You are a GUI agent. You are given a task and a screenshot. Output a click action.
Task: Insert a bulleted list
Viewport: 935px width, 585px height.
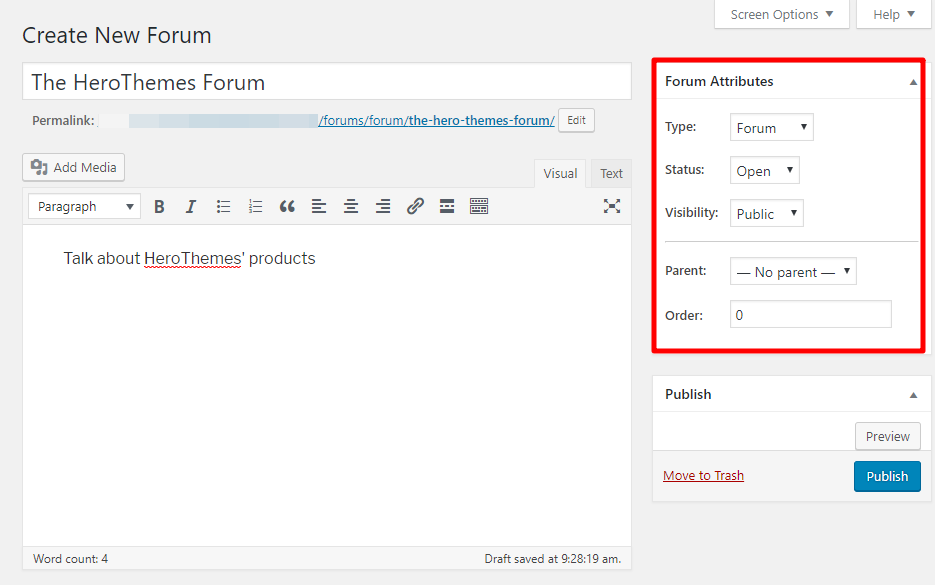(223, 206)
